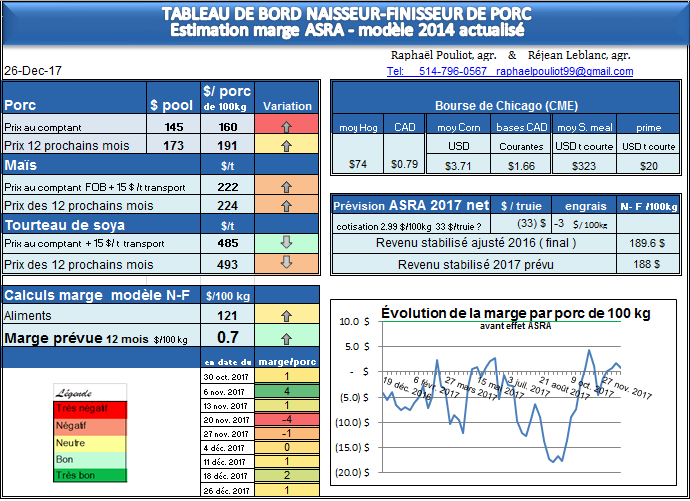Click the up arrow for Porc prix au comptant

click(287, 127)
